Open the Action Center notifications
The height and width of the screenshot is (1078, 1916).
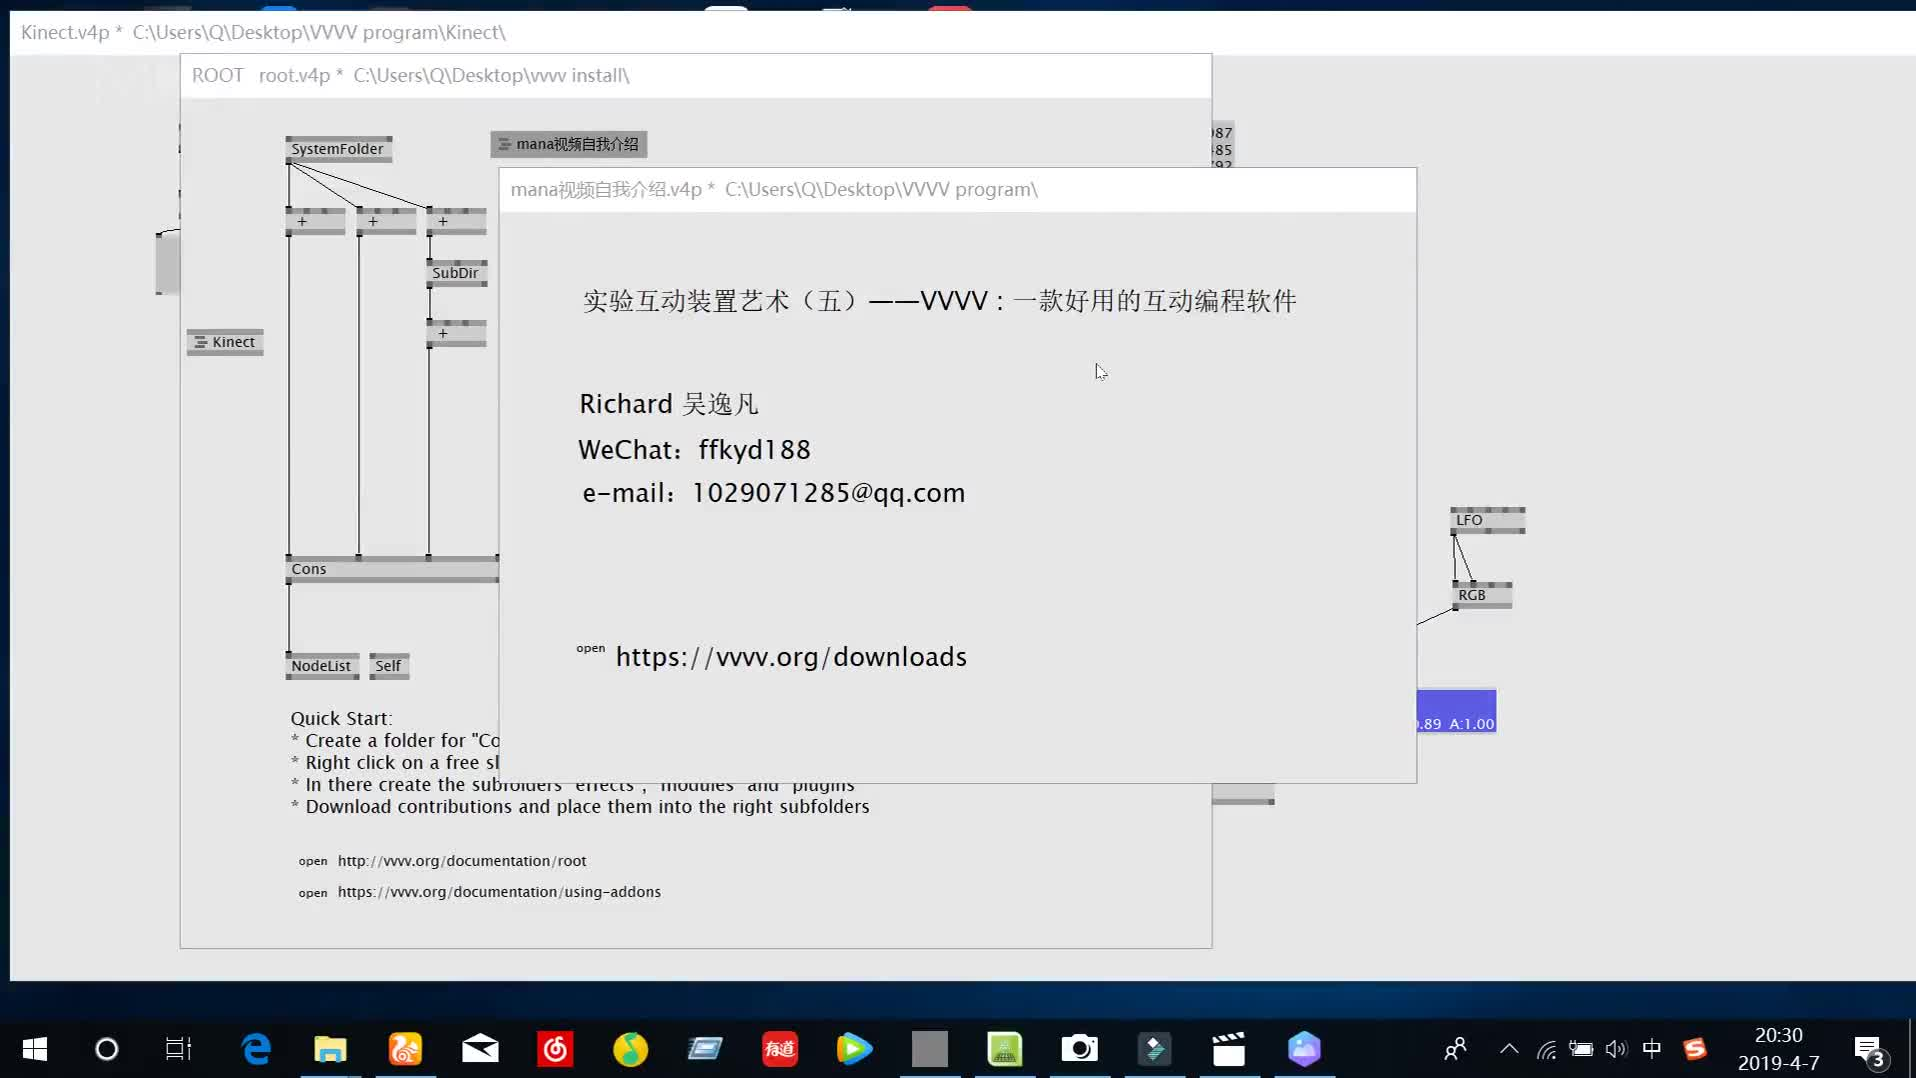pos(1869,1050)
